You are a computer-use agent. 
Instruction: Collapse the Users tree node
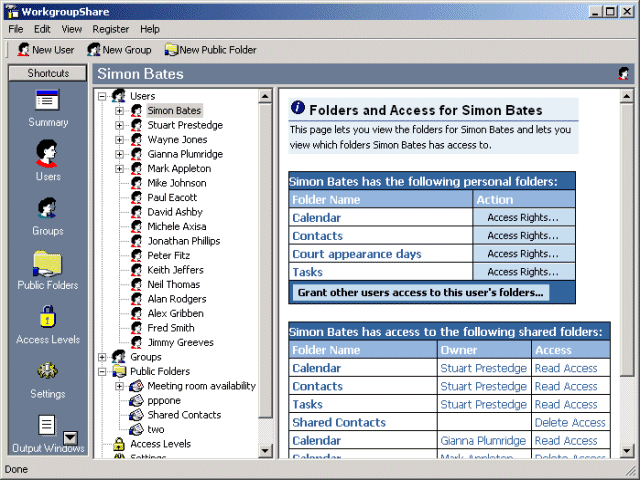(x=102, y=96)
